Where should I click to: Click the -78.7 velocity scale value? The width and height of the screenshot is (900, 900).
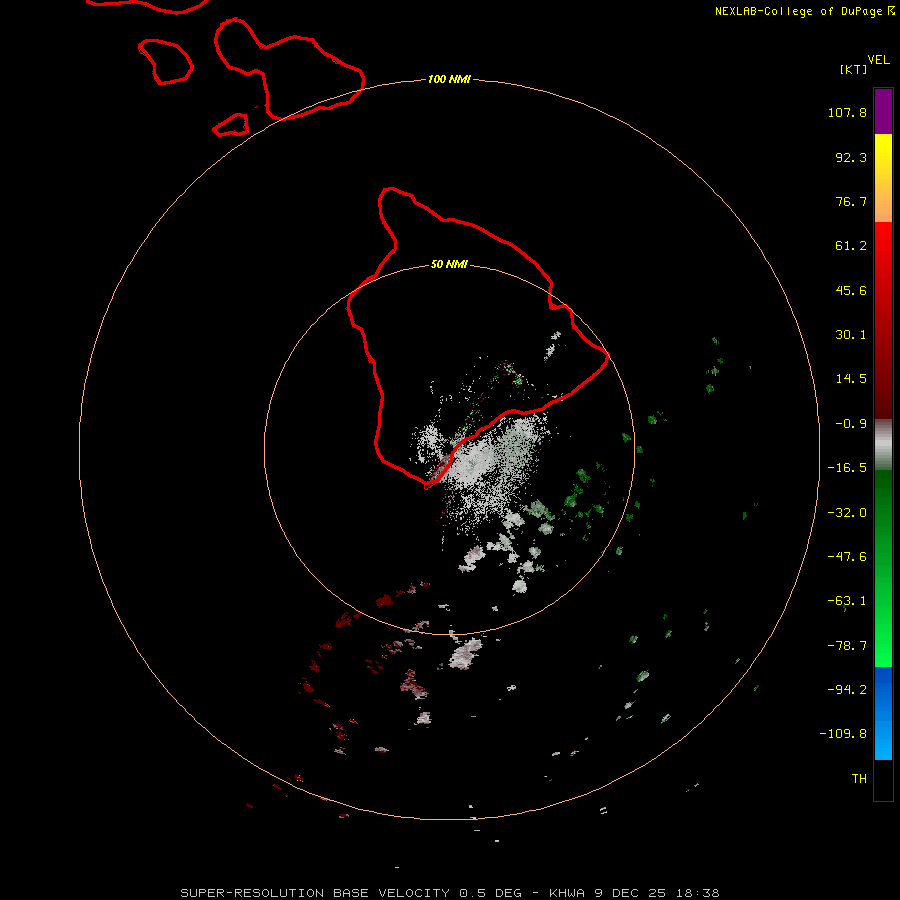click(847, 646)
